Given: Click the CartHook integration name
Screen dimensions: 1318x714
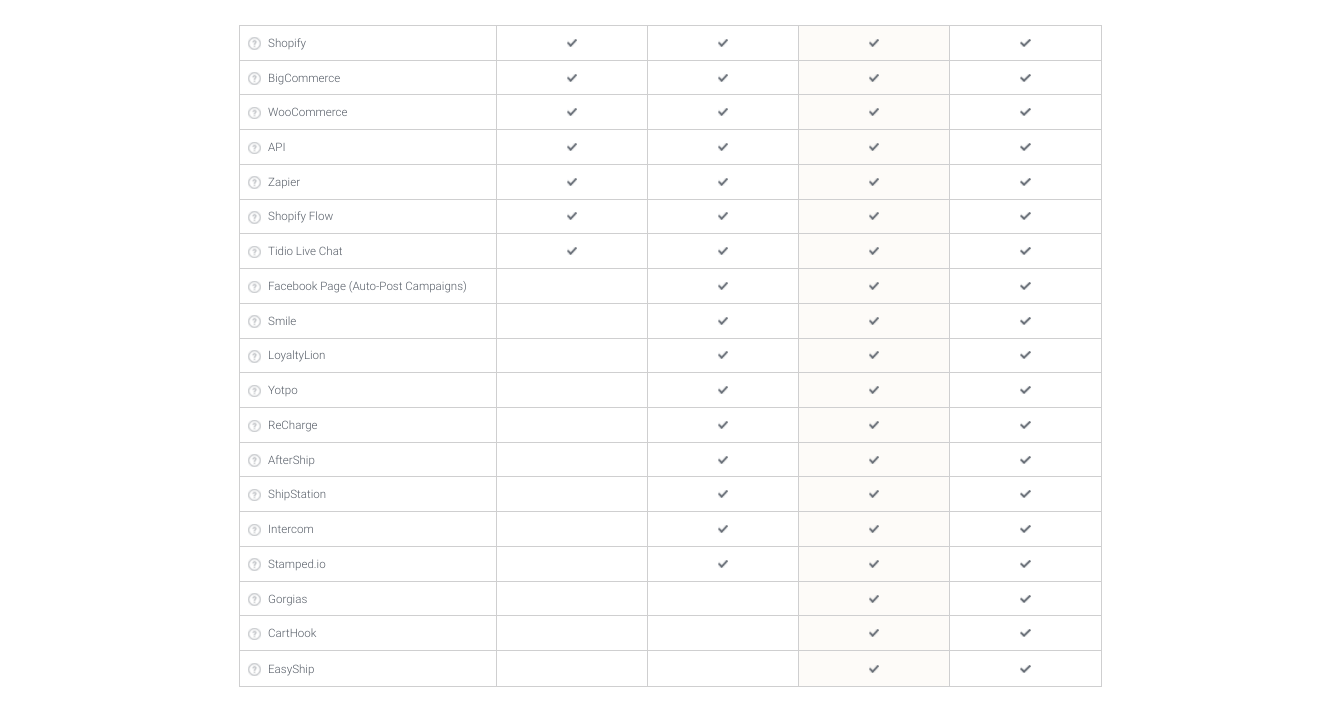Looking at the screenshot, I should 292,633.
